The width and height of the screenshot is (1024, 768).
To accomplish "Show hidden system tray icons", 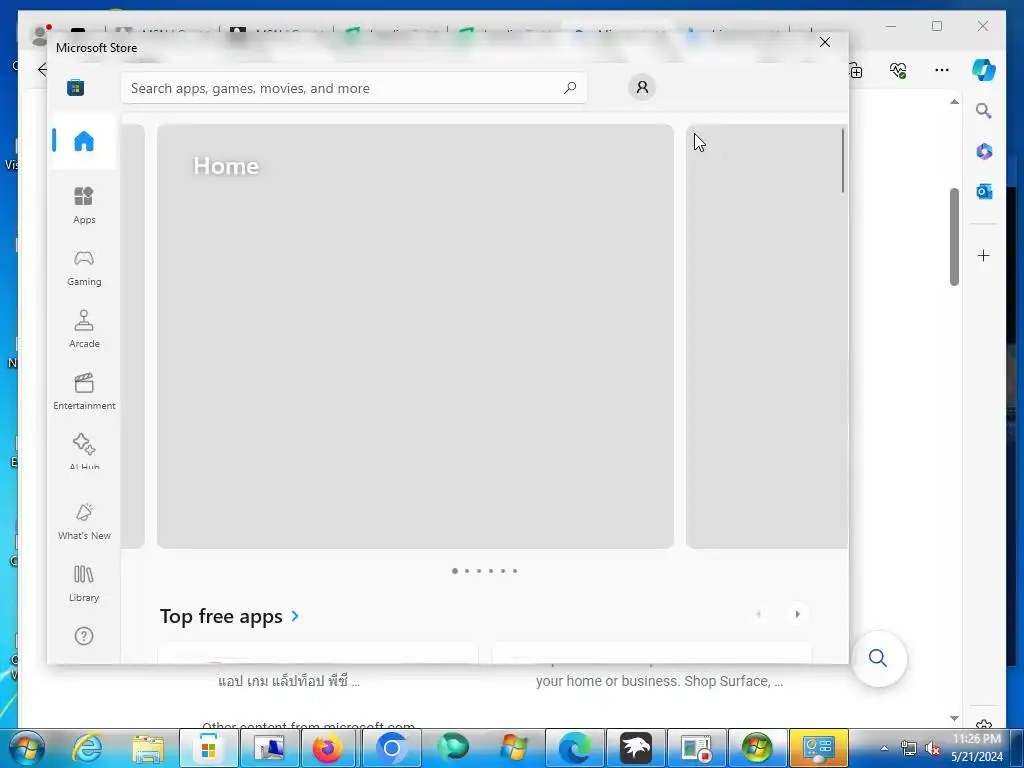I will [x=884, y=748].
